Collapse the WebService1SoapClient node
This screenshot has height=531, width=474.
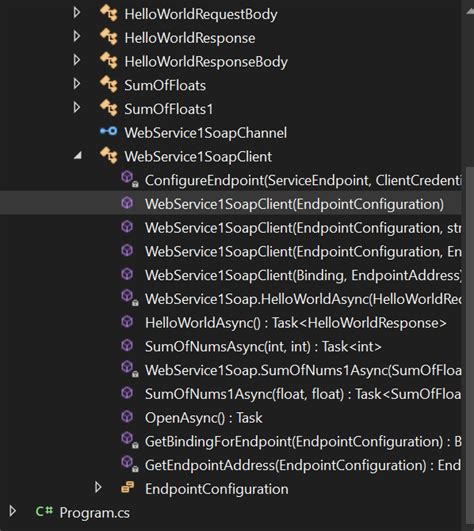(x=78, y=156)
